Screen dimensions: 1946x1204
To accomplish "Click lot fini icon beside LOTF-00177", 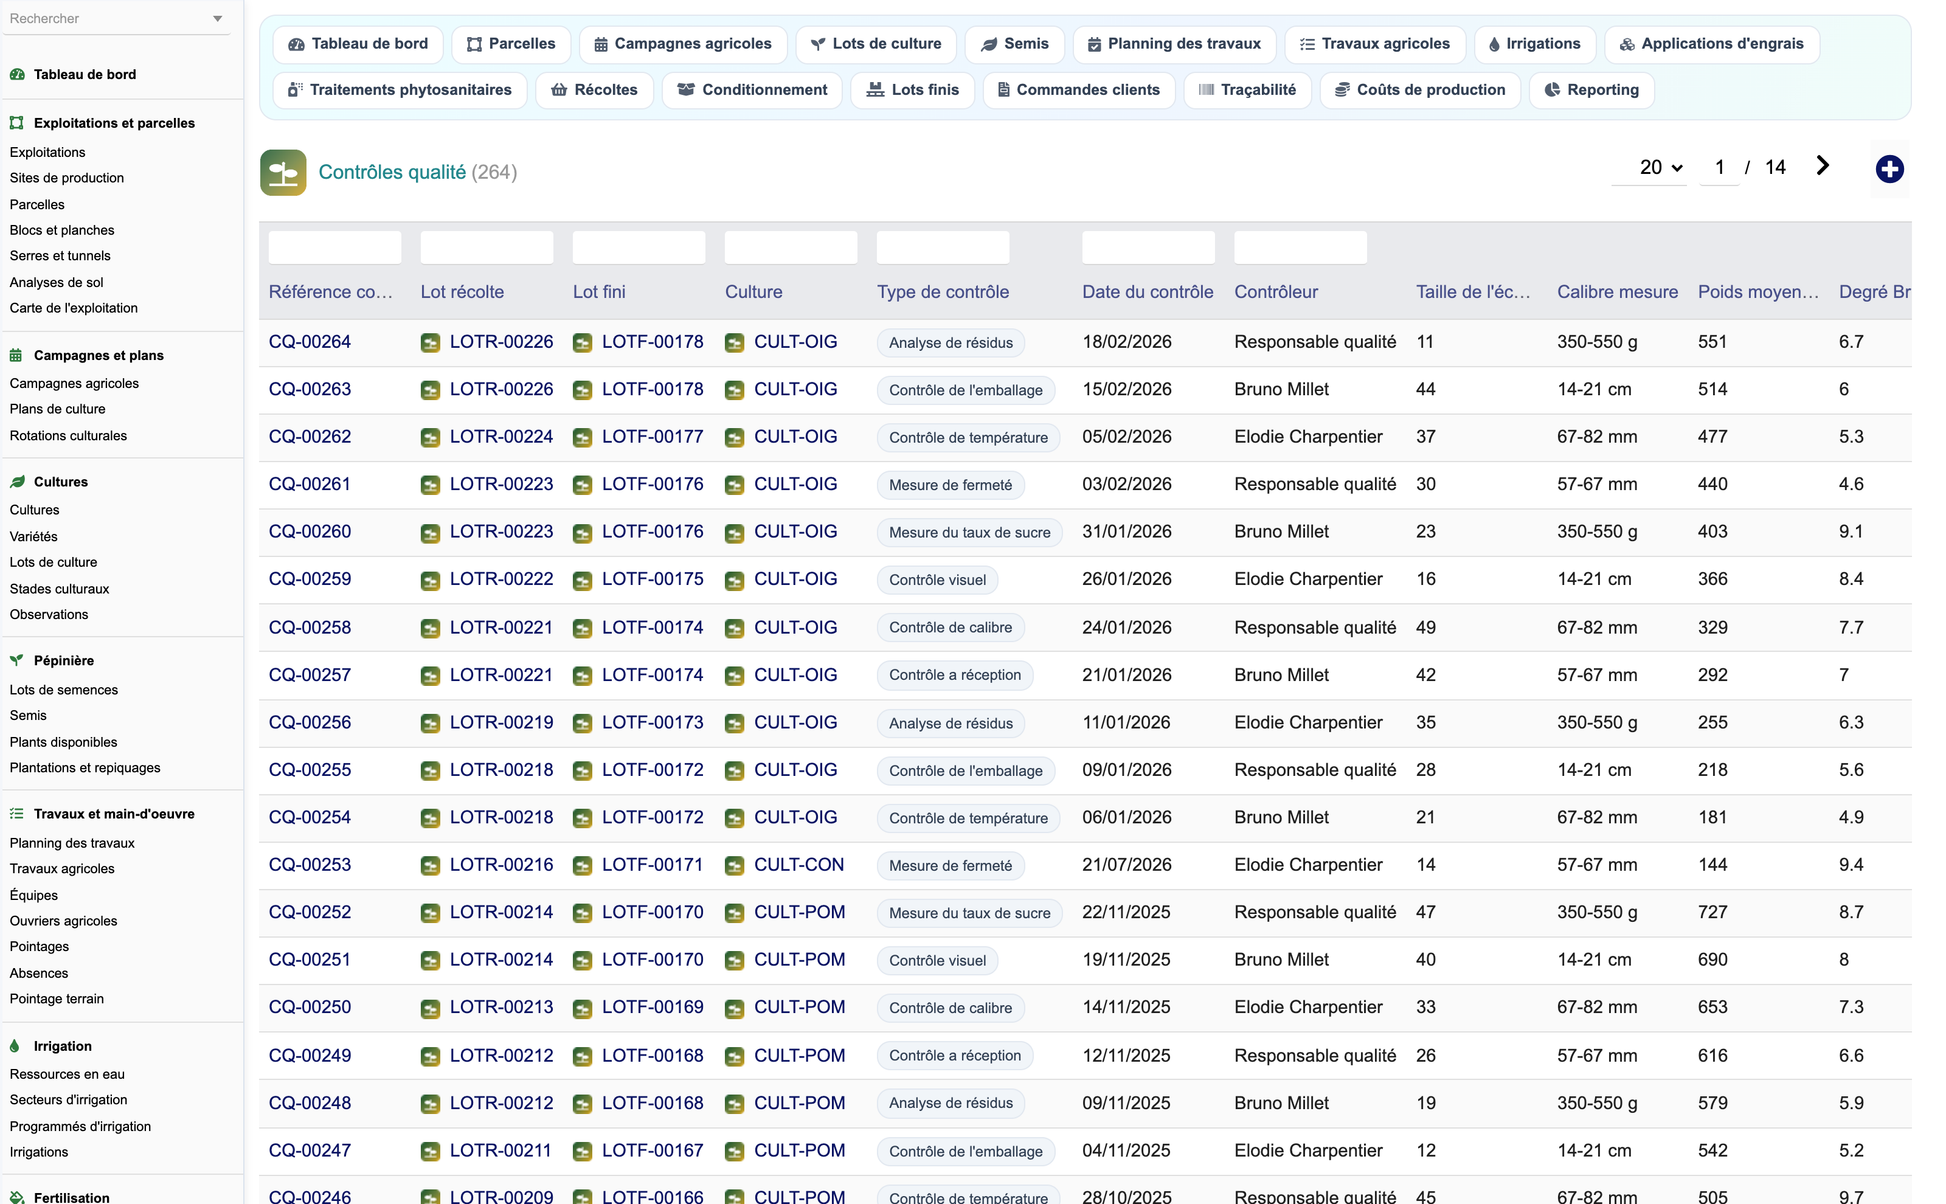I will tap(582, 438).
